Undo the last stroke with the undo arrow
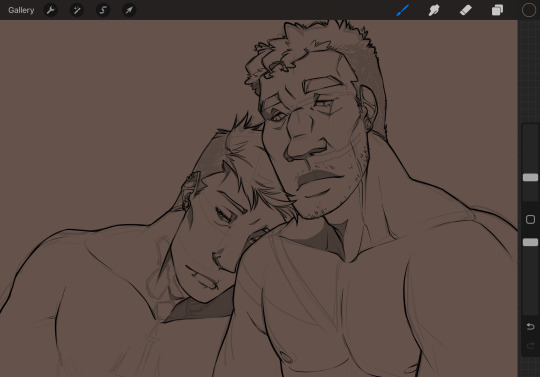Image resolution: width=540 pixels, height=377 pixels. [530, 326]
